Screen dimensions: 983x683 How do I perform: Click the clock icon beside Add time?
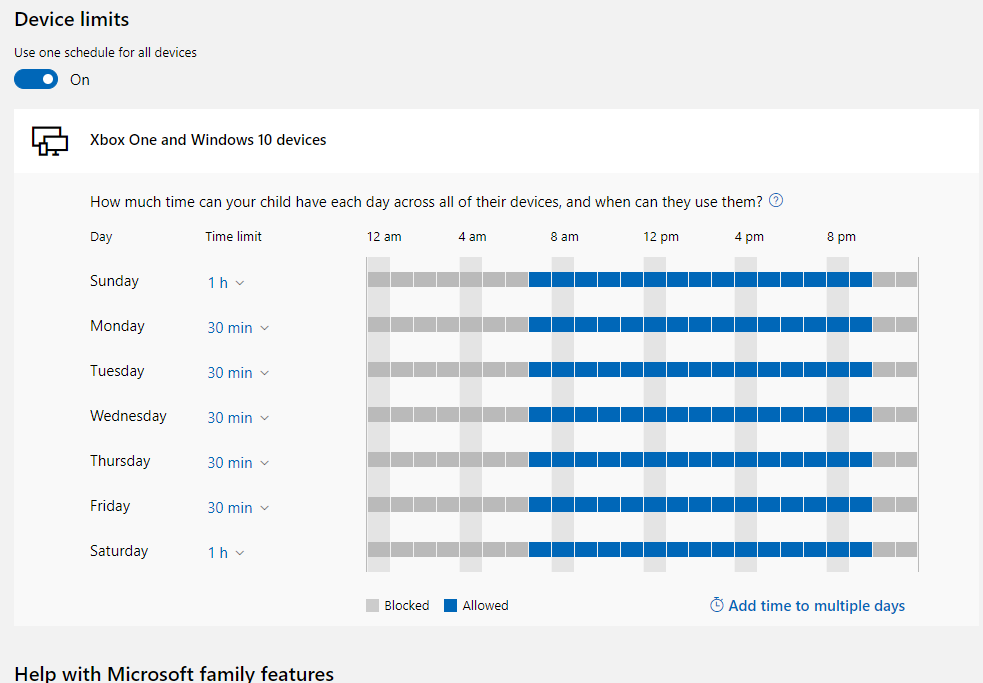click(716, 605)
